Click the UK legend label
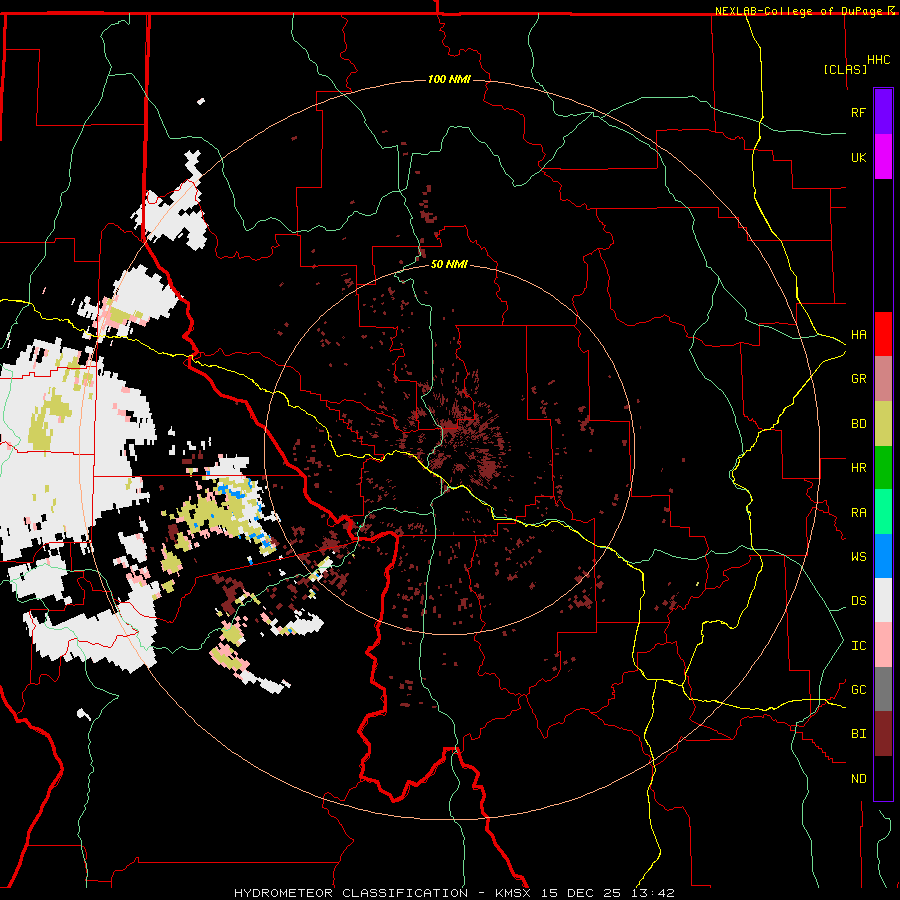 pos(858,157)
